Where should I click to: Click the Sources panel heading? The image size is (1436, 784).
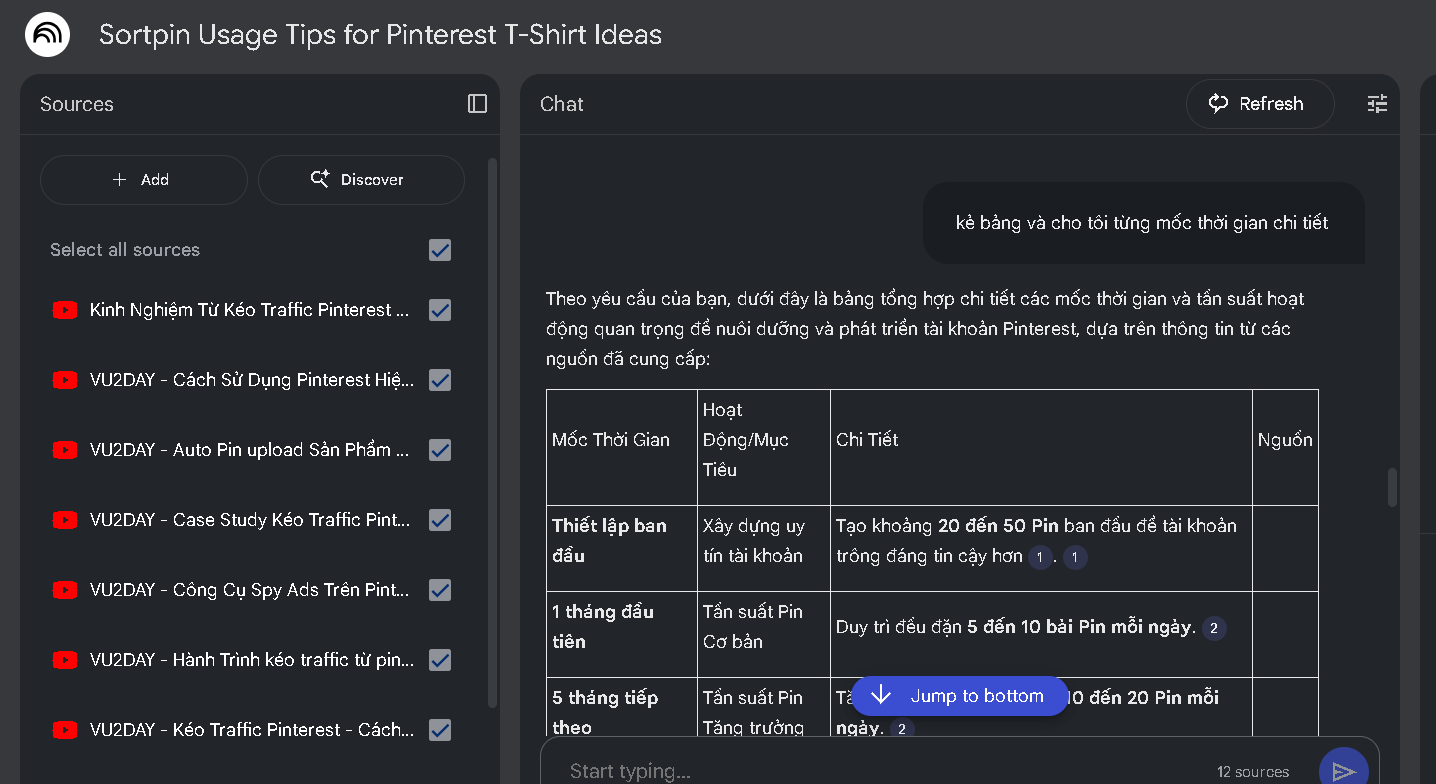click(77, 104)
